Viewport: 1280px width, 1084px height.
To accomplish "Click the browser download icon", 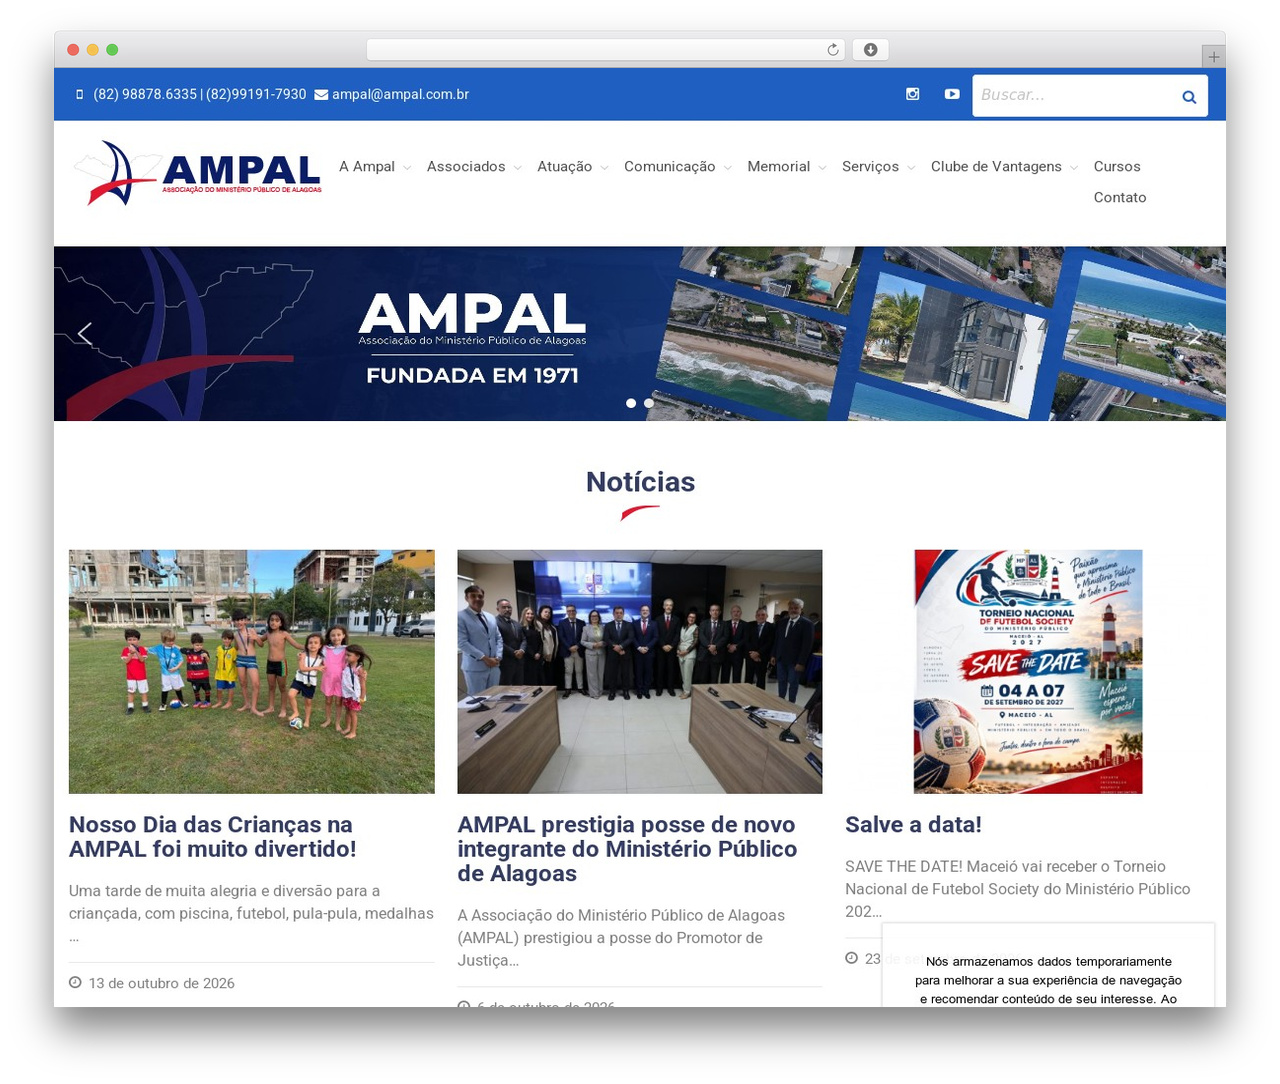I will pyautogui.click(x=870, y=50).
